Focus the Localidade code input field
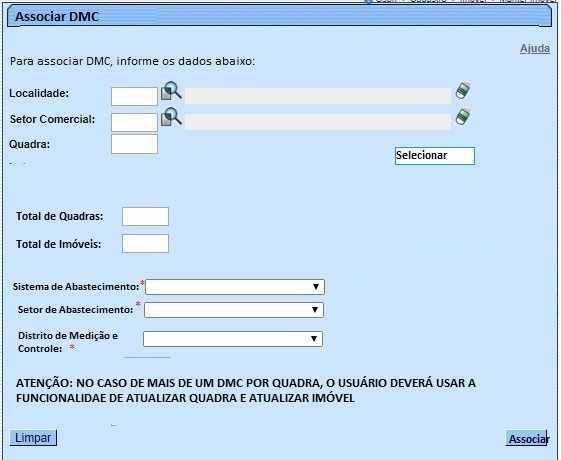 pyautogui.click(x=134, y=96)
